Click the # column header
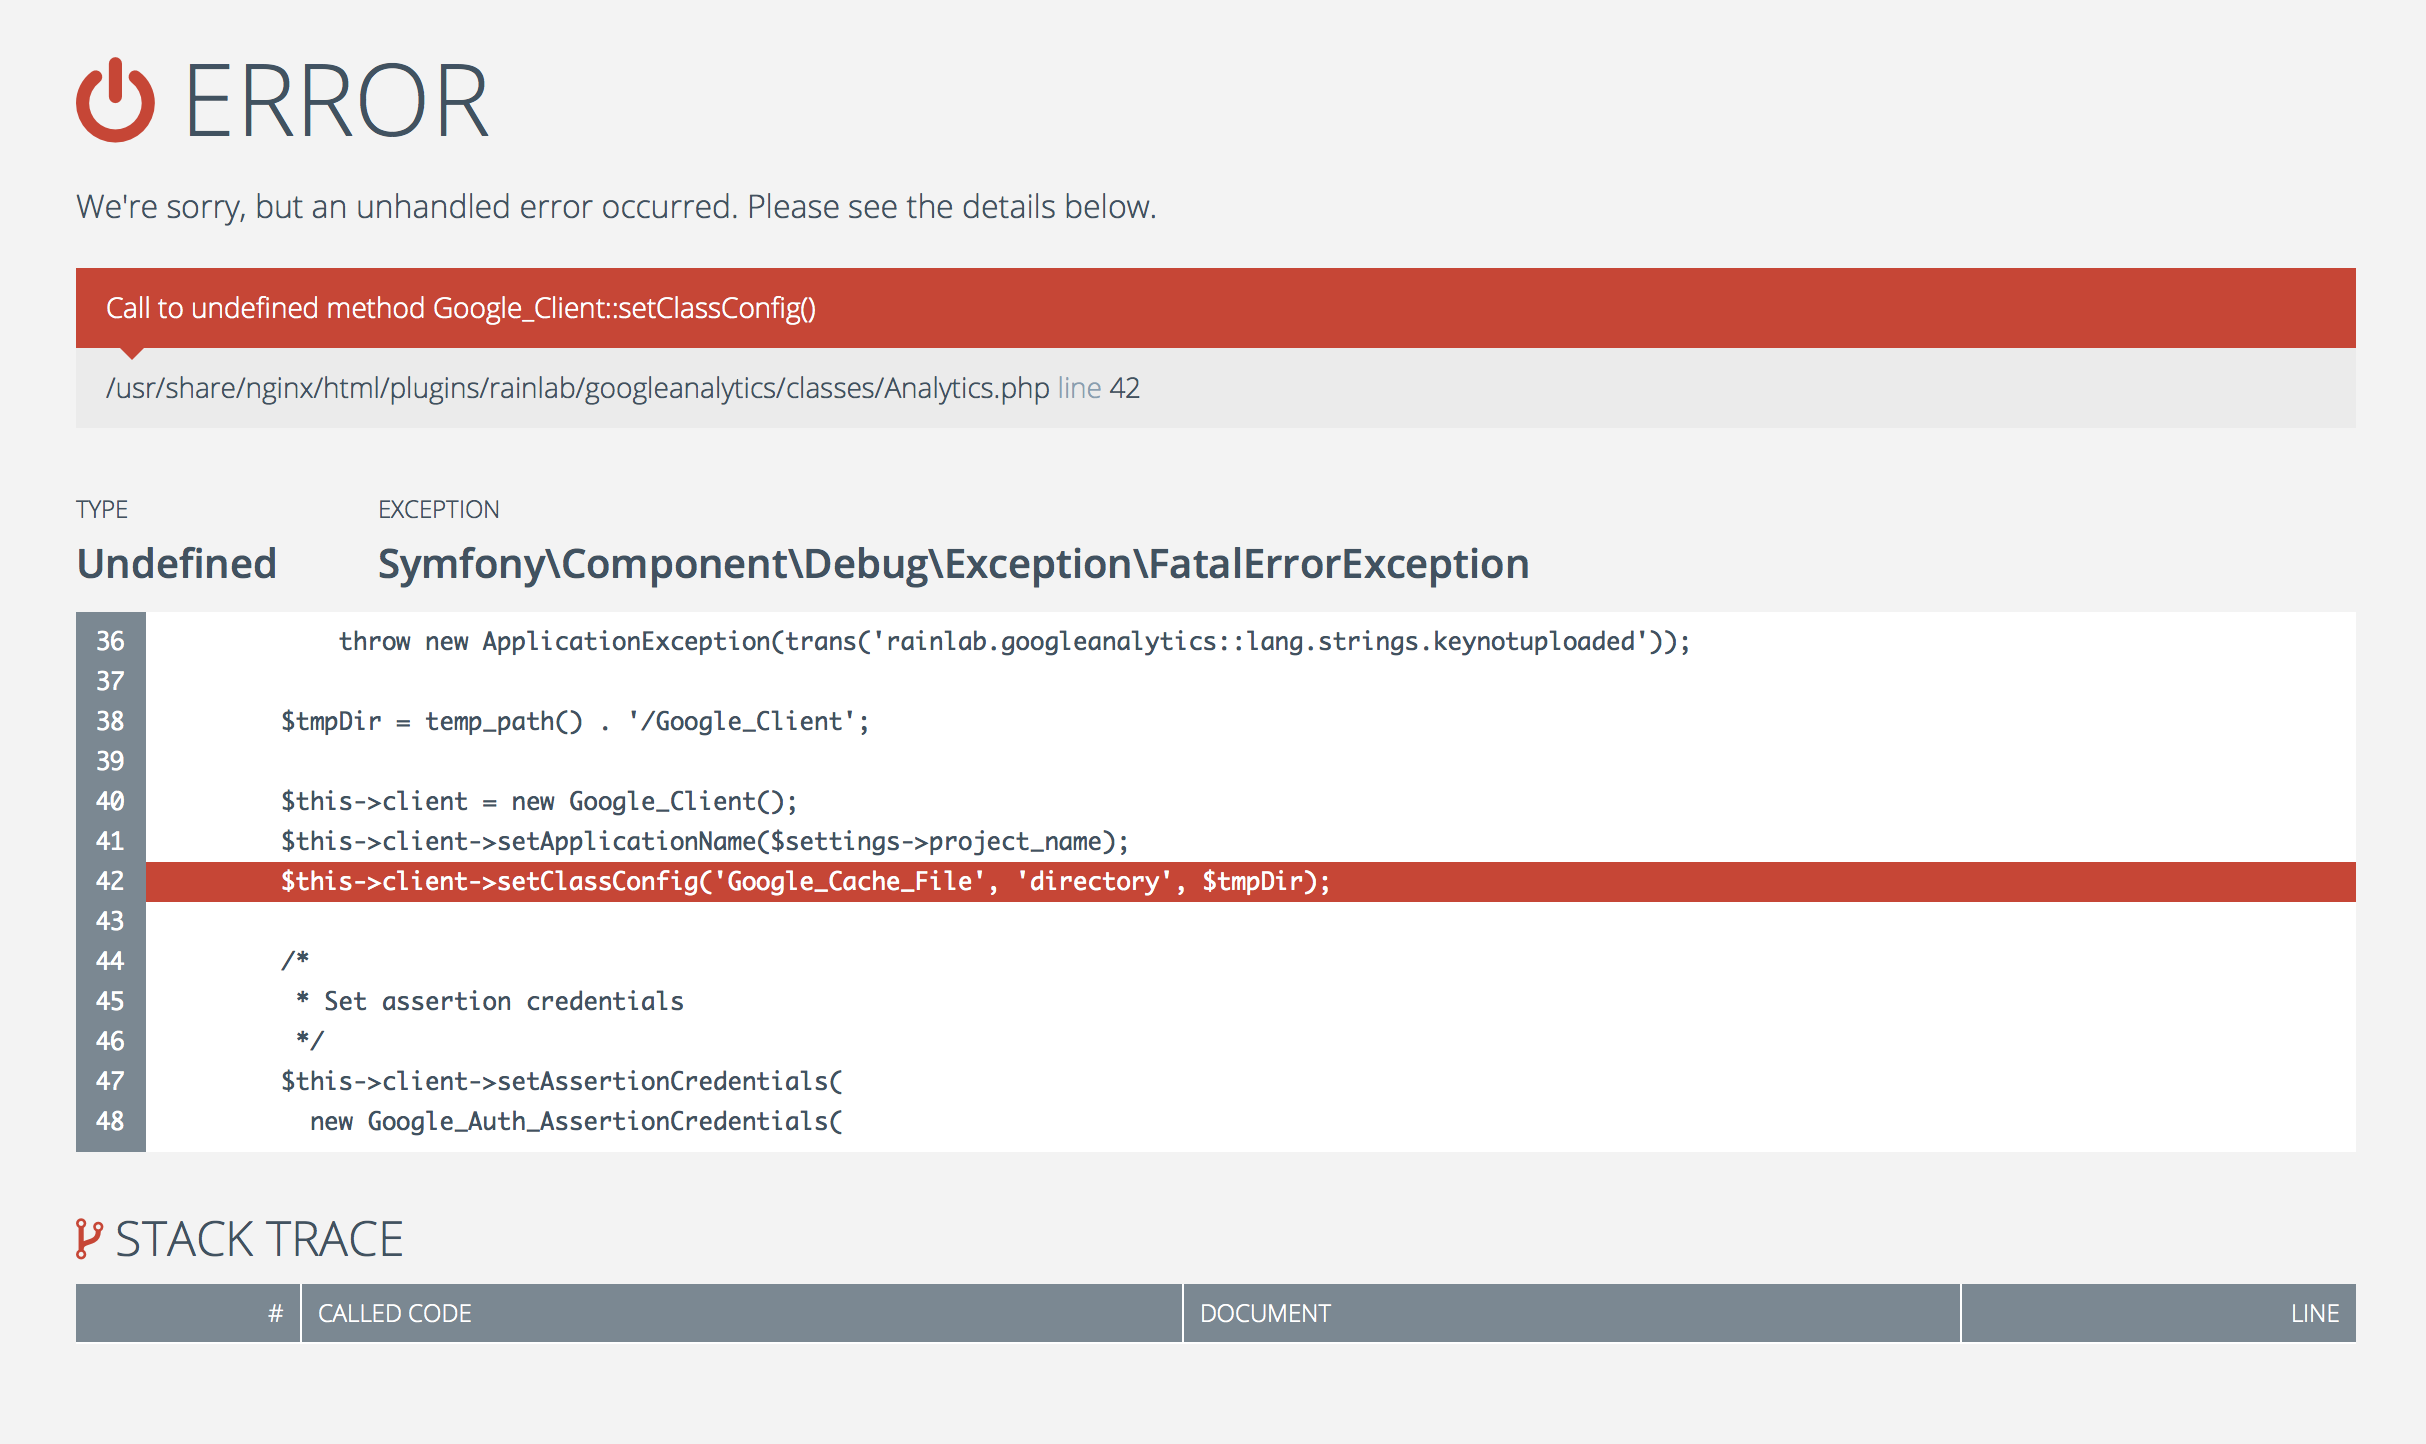2426x1444 pixels. coord(275,1313)
